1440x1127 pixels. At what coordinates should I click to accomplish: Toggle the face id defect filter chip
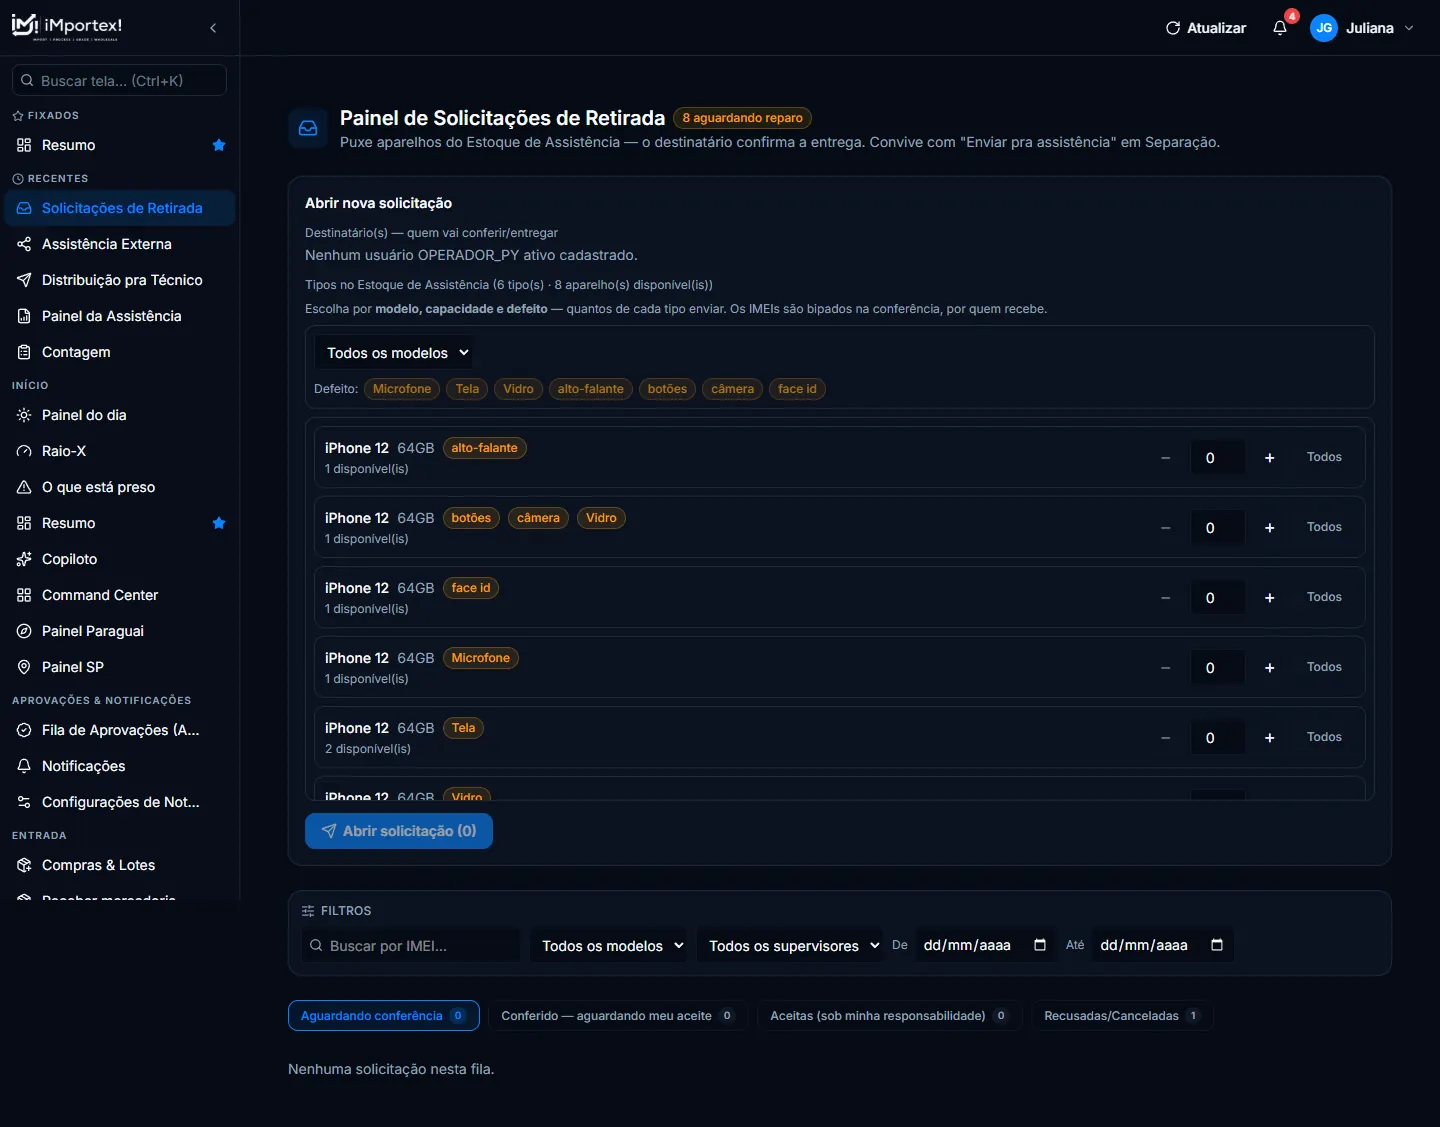pos(797,389)
